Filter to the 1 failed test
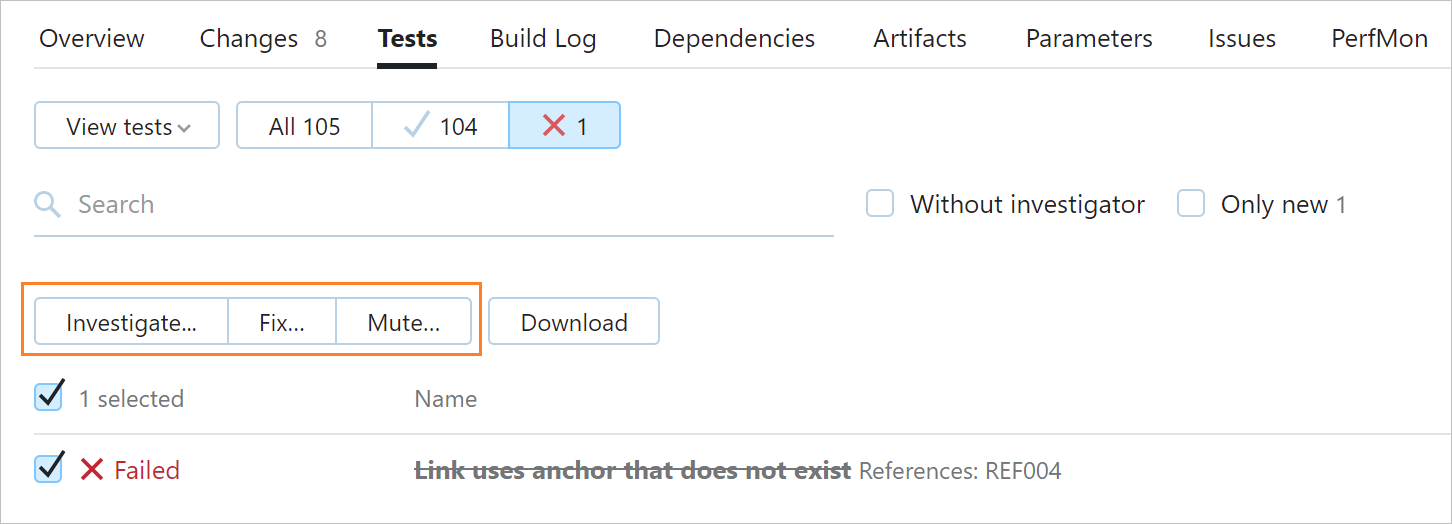Viewport: 1452px width, 524px height. [564, 126]
